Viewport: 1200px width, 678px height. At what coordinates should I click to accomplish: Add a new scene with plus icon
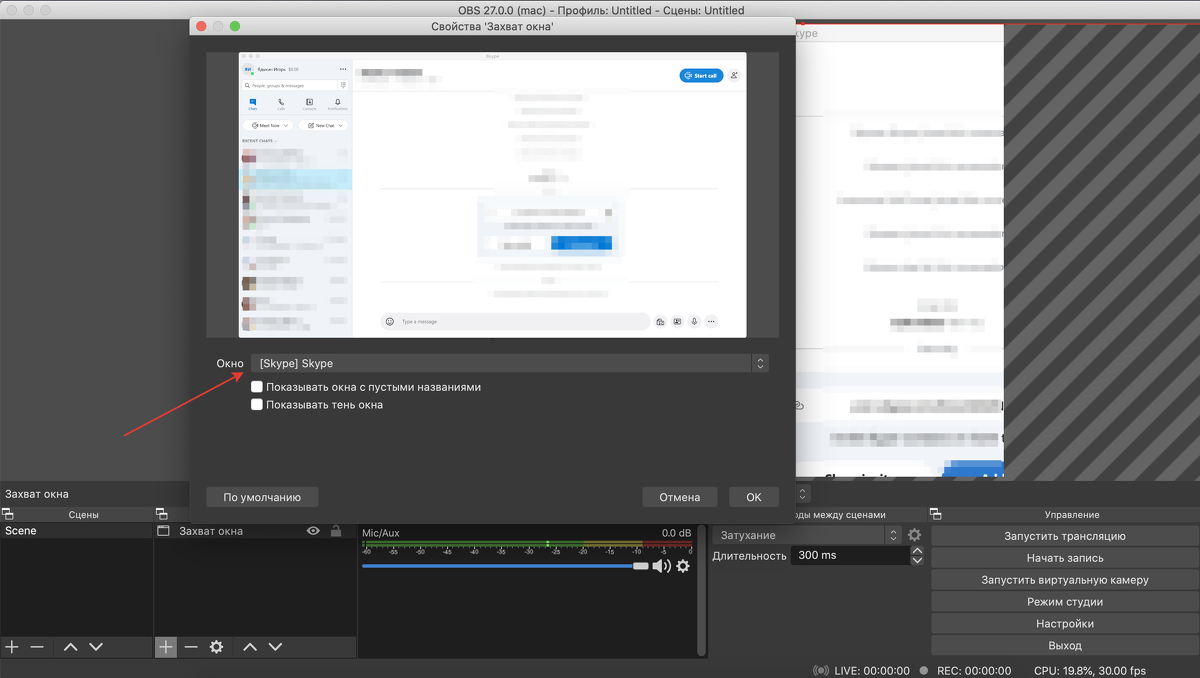point(12,647)
